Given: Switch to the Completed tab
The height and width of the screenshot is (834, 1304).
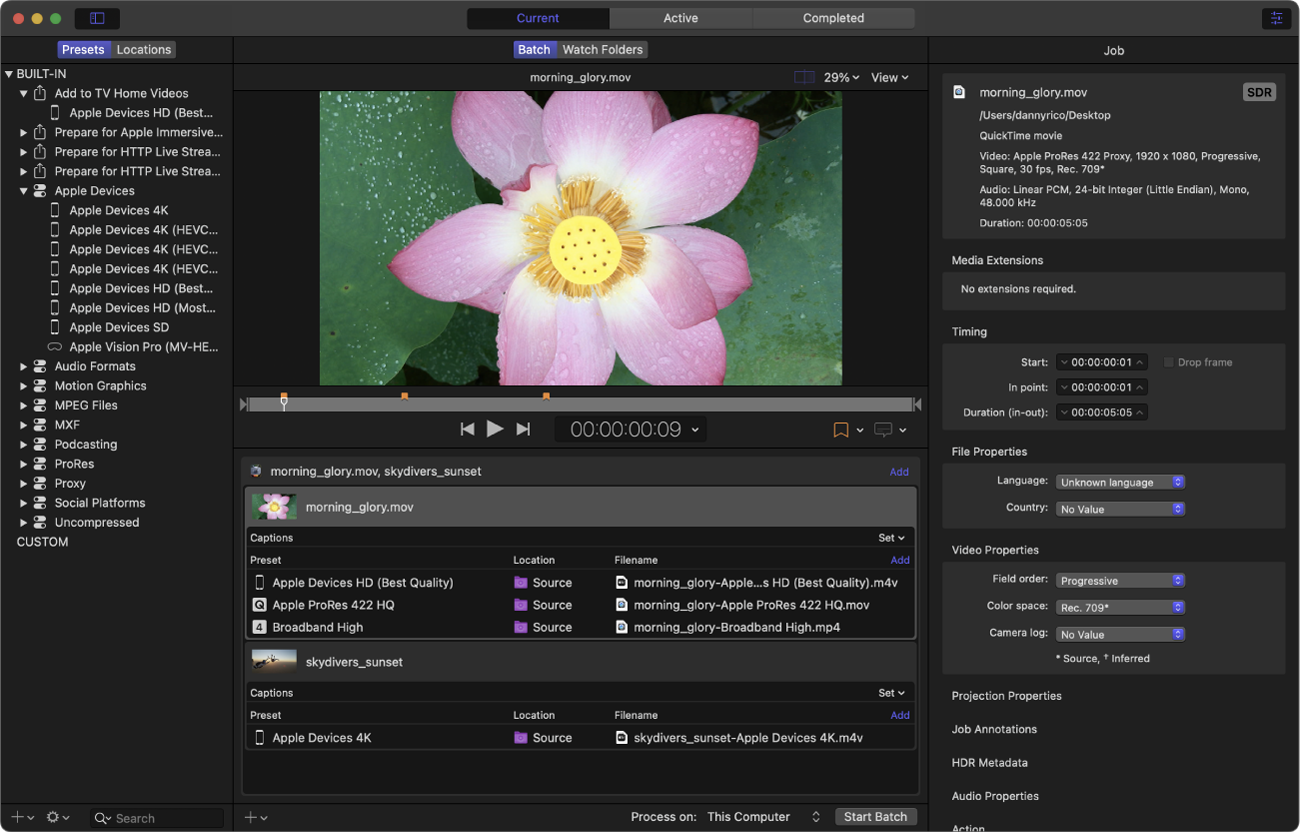Looking at the screenshot, I should (833, 18).
